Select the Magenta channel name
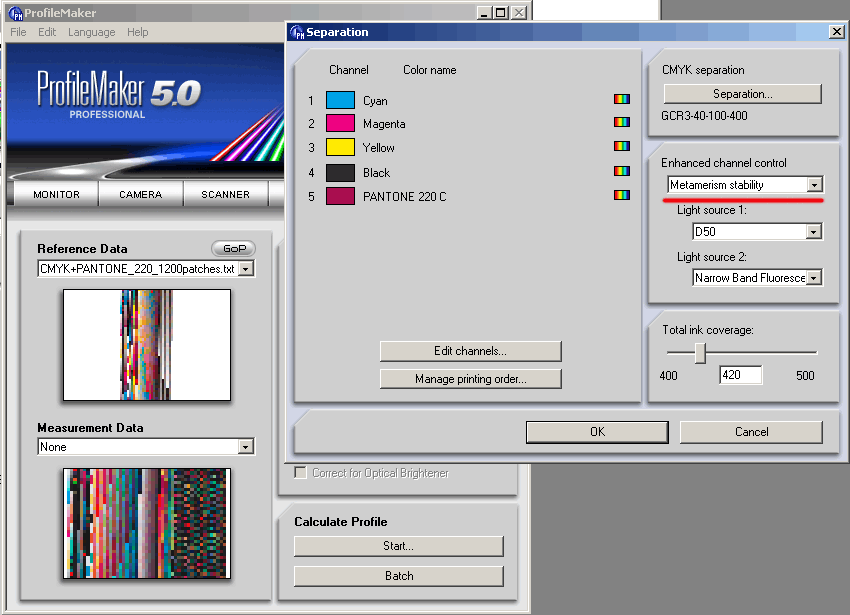The image size is (850, 615). coord(384,124)
